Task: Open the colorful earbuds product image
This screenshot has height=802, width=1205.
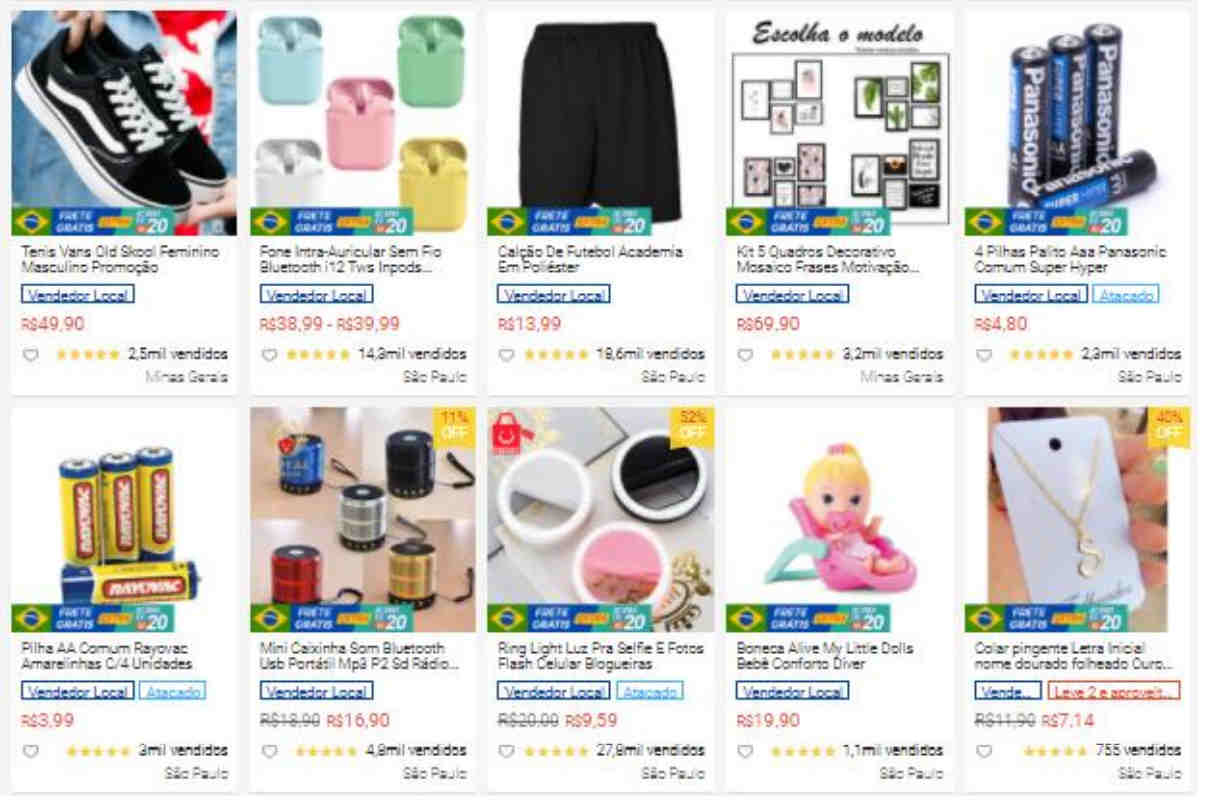Action: click(x=362, y=123)
